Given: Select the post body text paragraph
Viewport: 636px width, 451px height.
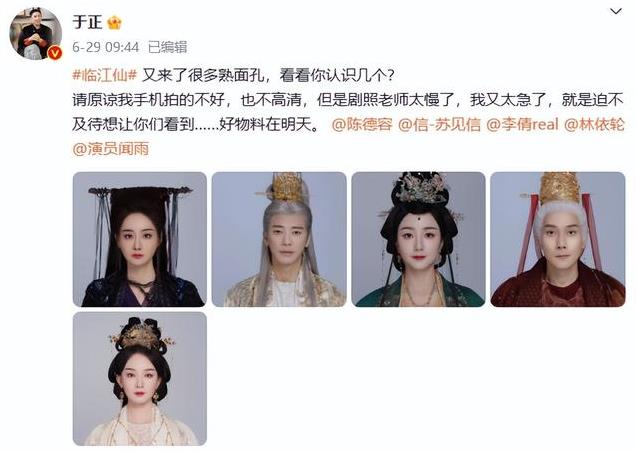Looking at the screenshot, I should [348, 112].
